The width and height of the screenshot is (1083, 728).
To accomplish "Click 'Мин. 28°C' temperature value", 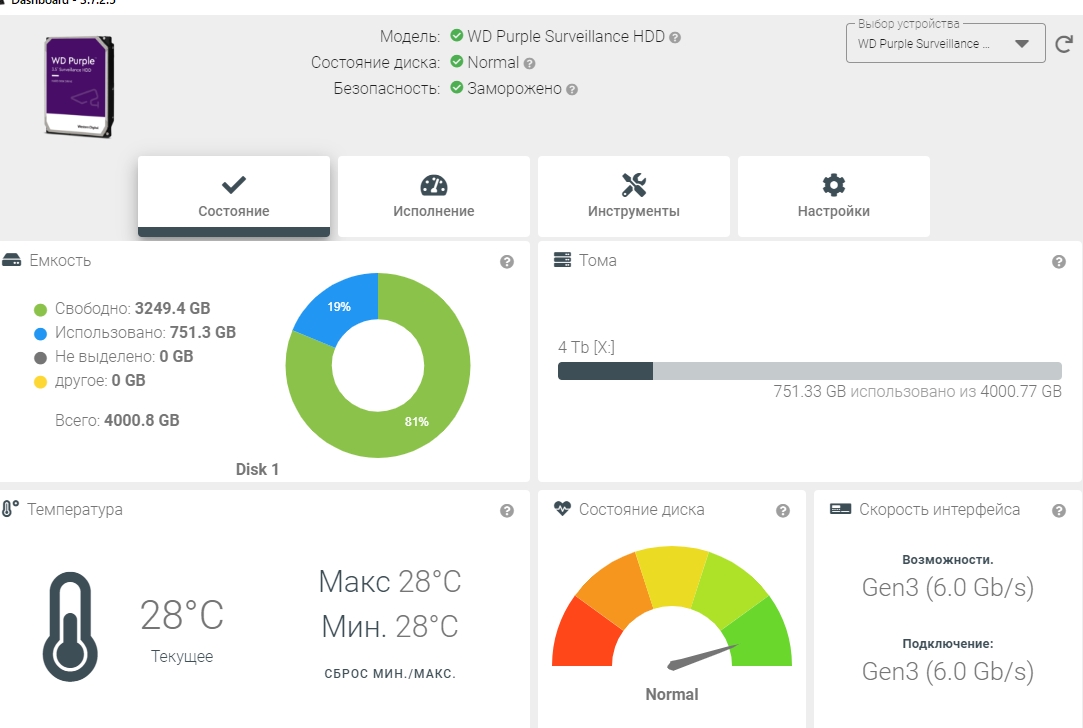I will point(390,626).
